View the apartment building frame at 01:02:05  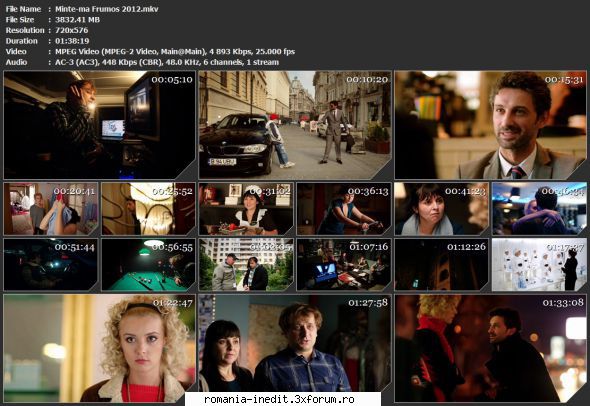point(246,265)
